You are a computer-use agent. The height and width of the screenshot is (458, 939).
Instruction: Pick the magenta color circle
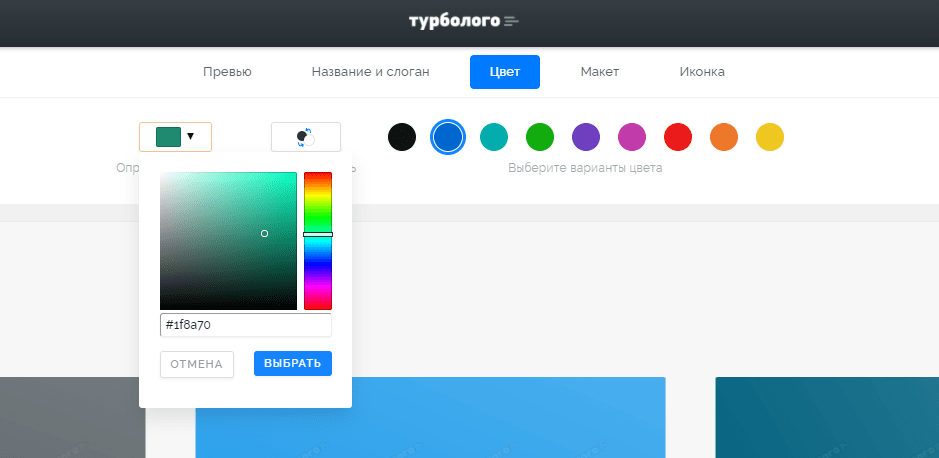click(632, 137)
